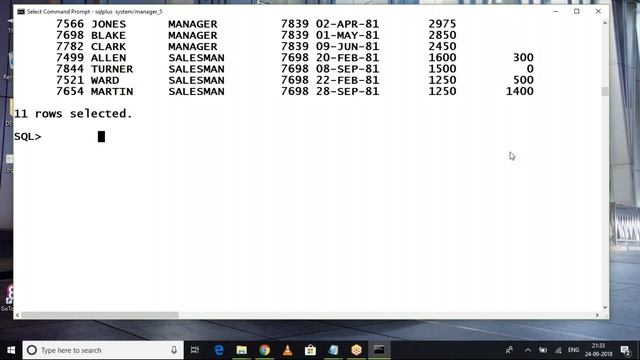Open the People icon in system tray

[509, 350]
